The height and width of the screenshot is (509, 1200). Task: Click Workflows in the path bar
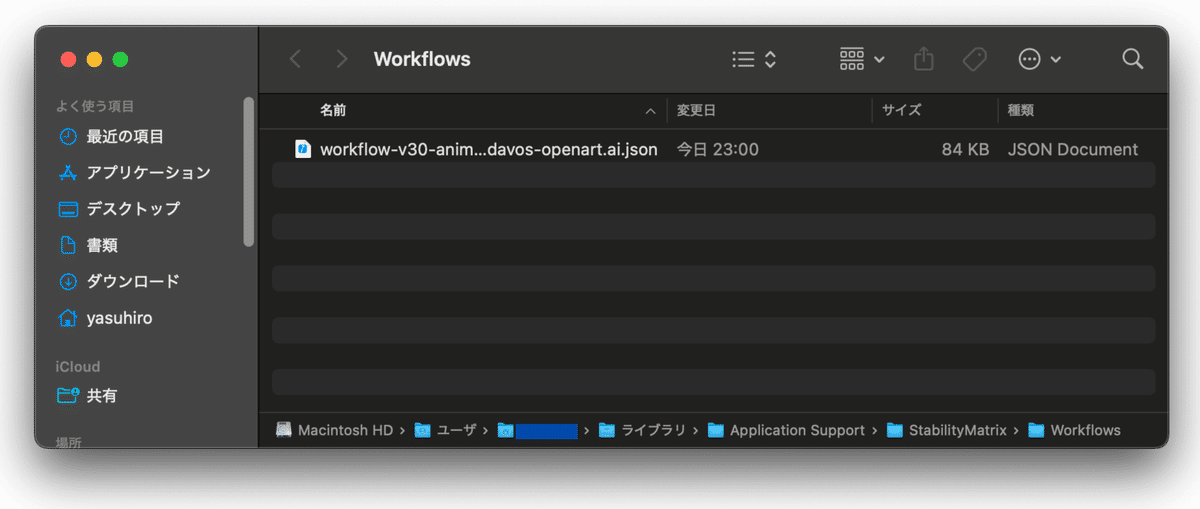[x=1074, y=430]
